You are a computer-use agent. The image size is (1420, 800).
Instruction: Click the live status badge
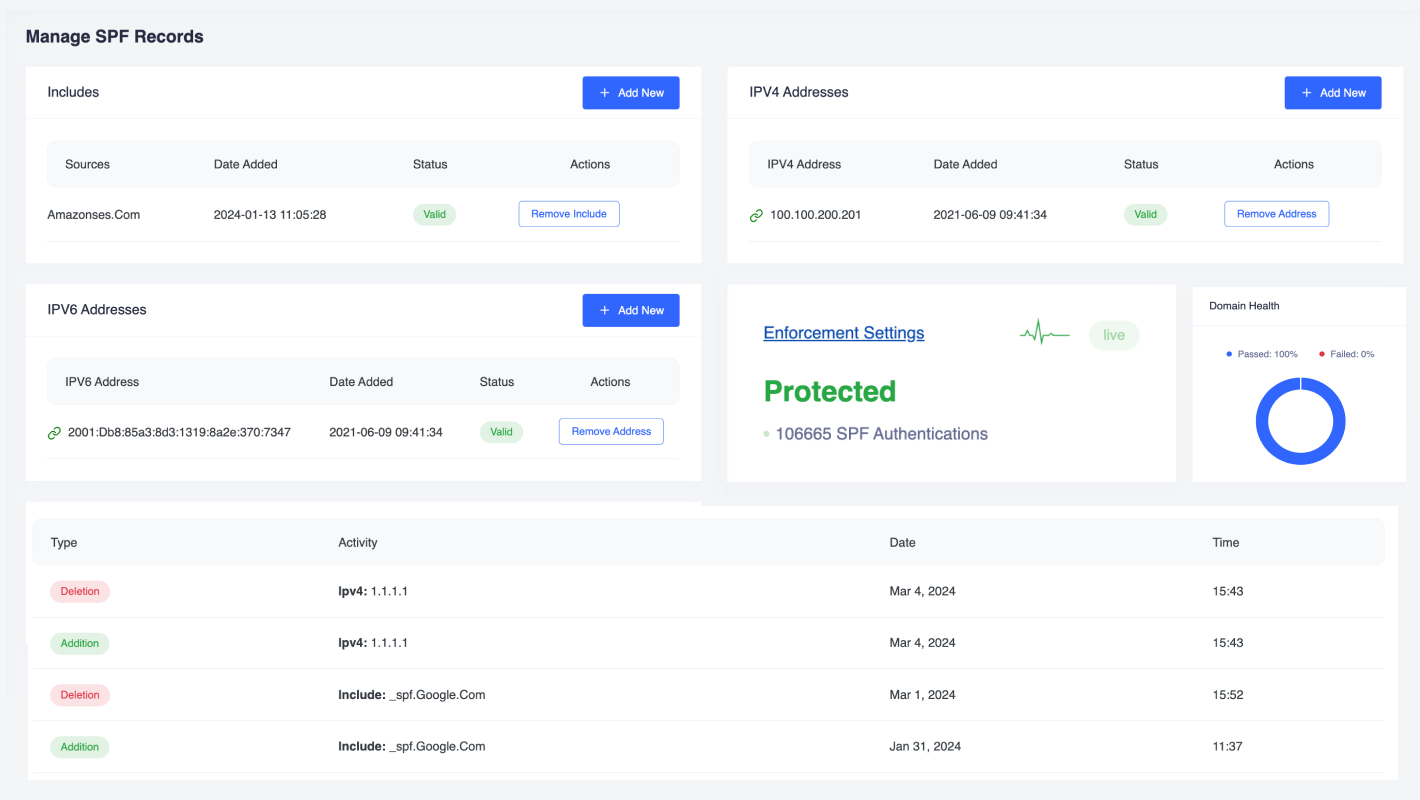pyautogui.click(x=1114, y=335)
